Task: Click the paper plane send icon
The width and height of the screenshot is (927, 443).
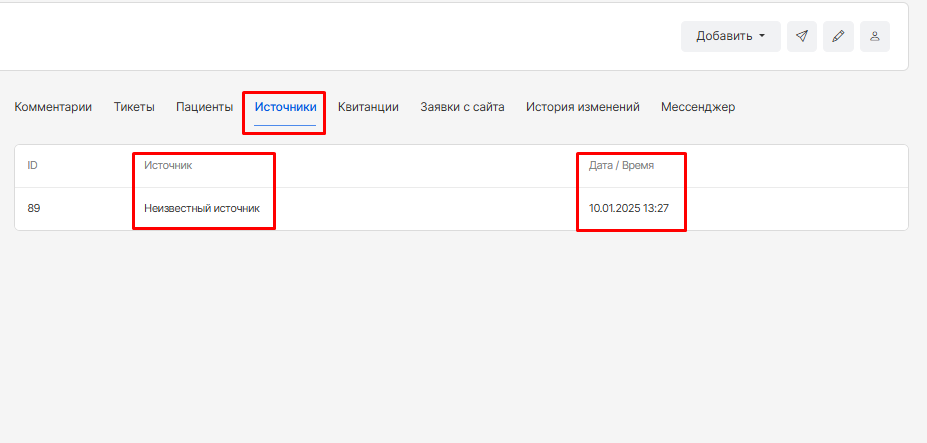Action: coord(802,36)
